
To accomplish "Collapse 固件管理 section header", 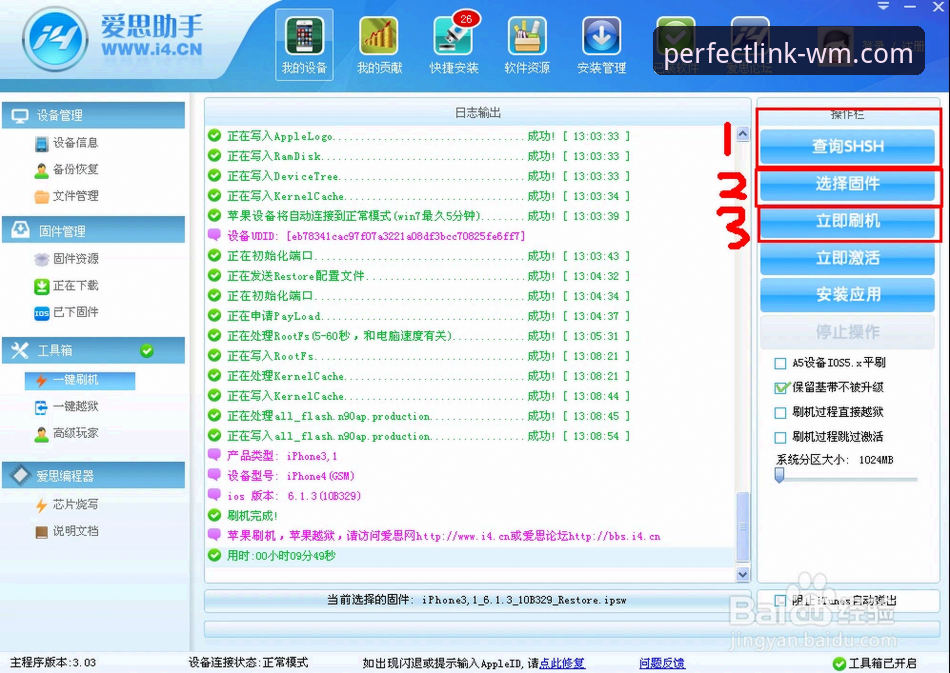I will point(93,230).
